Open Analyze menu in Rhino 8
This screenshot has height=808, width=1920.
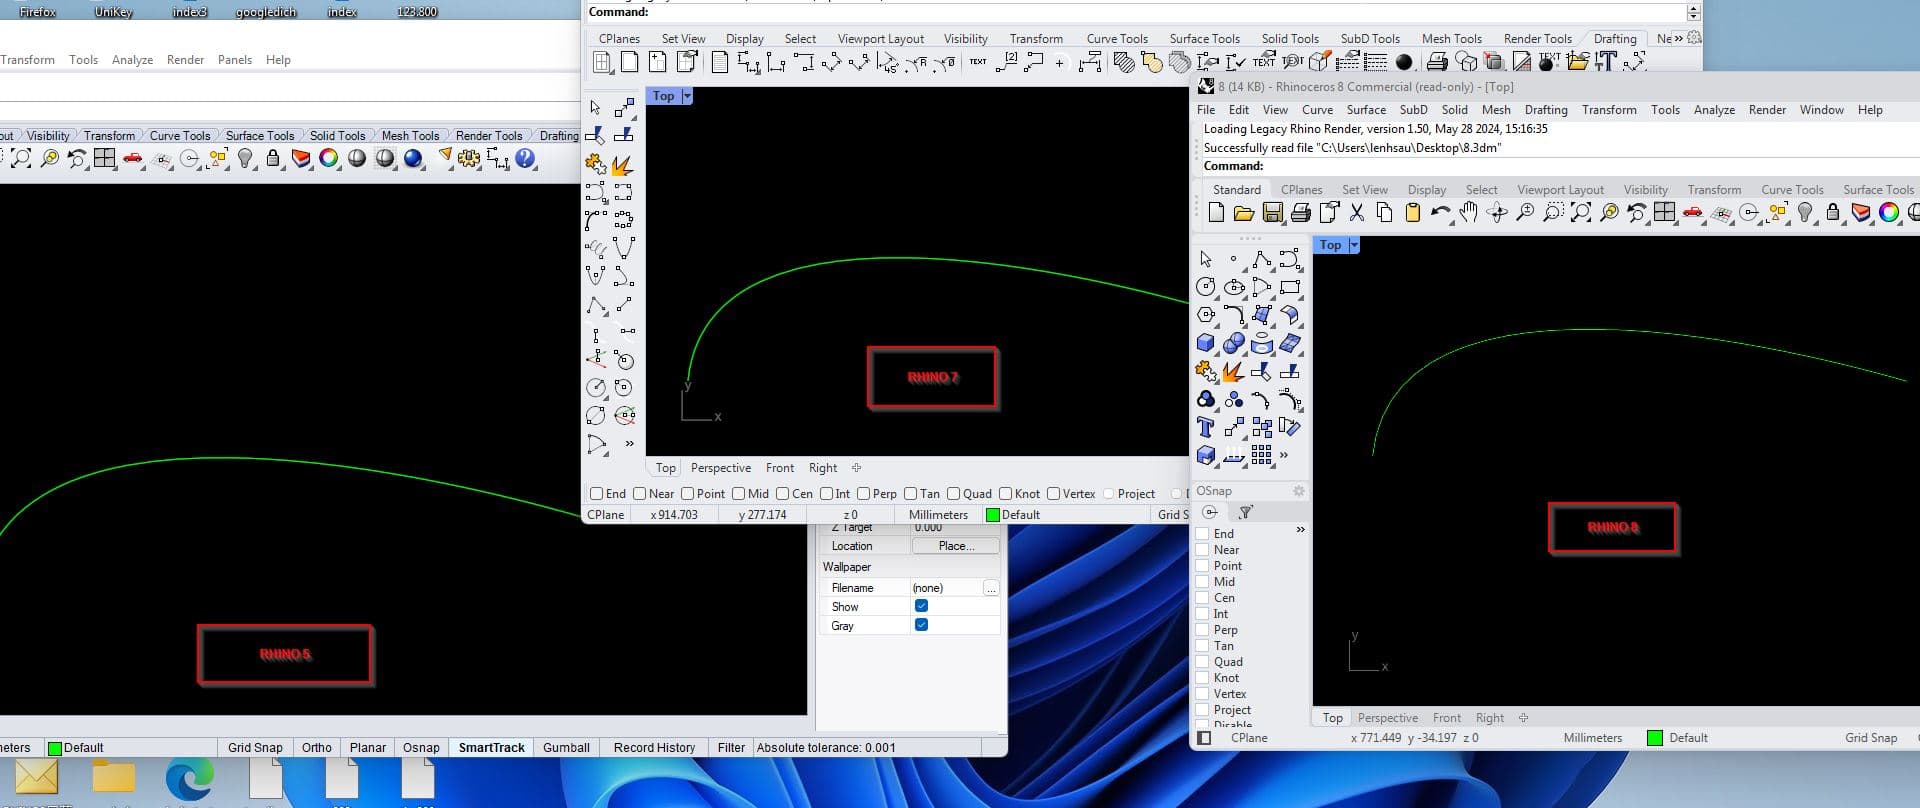pos(1714,110)
